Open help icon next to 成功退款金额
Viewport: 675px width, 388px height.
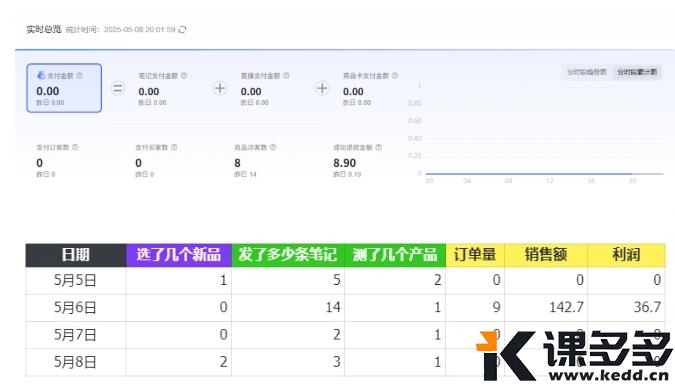point(378,147)
